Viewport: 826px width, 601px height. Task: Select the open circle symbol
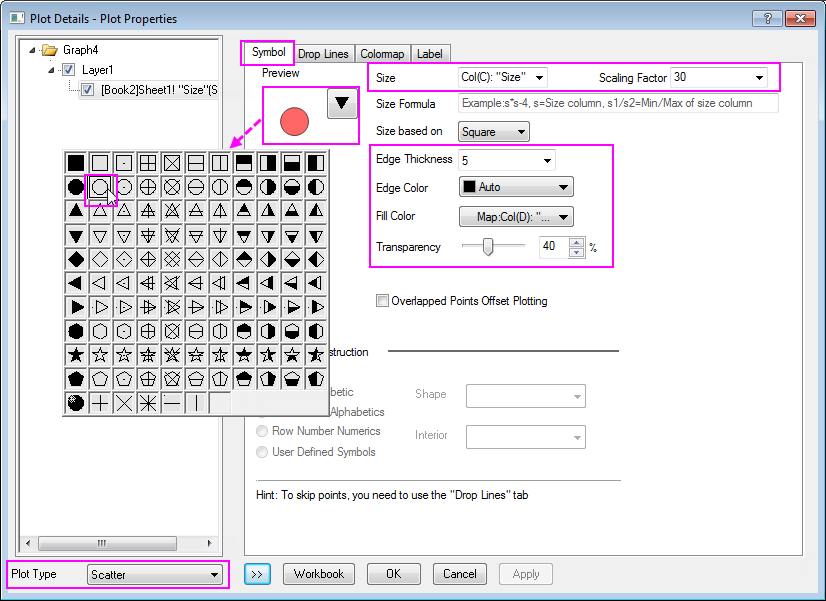click(100, 186)
